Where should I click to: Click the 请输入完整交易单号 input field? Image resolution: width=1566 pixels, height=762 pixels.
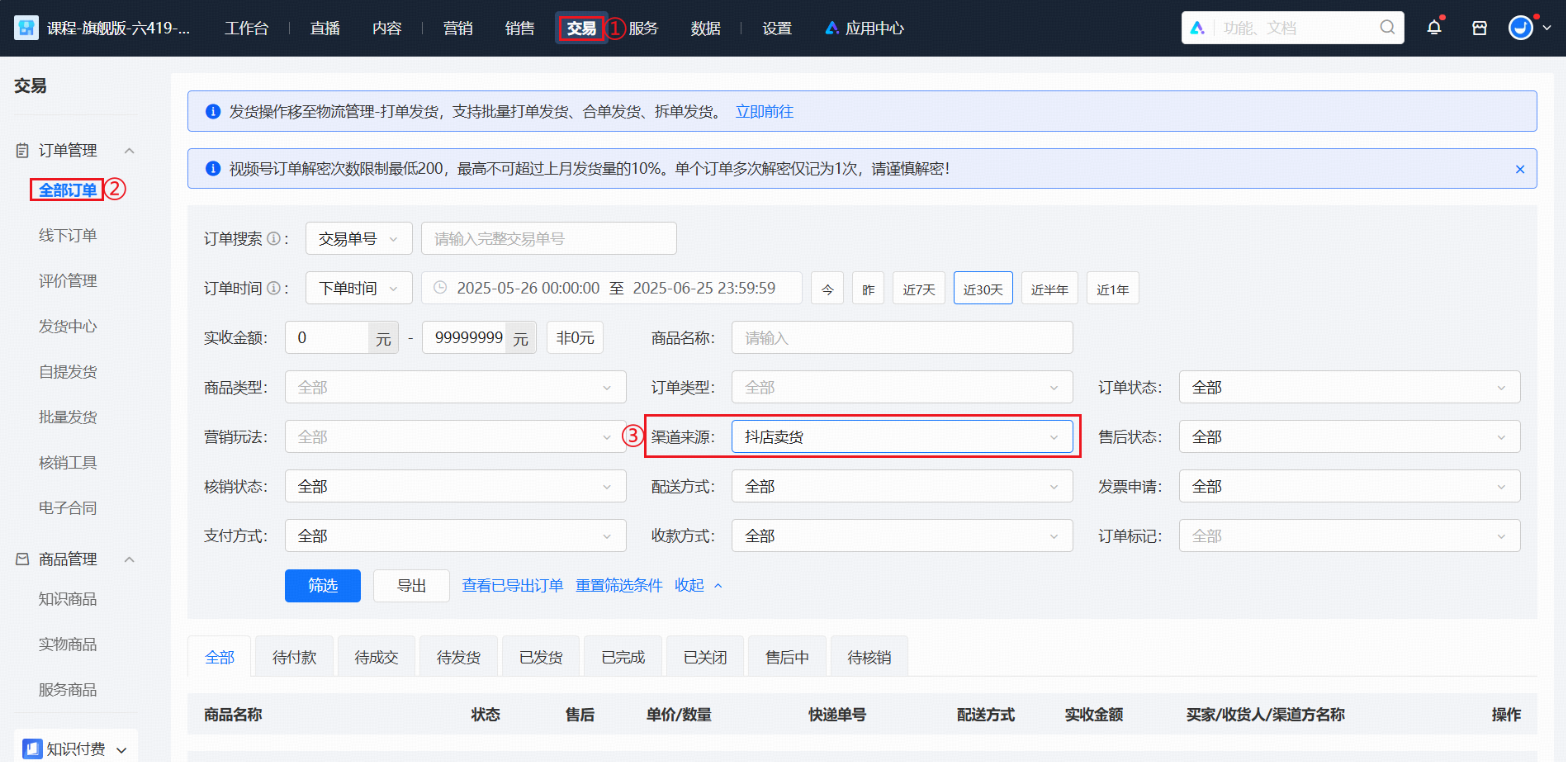coord(547,238)
